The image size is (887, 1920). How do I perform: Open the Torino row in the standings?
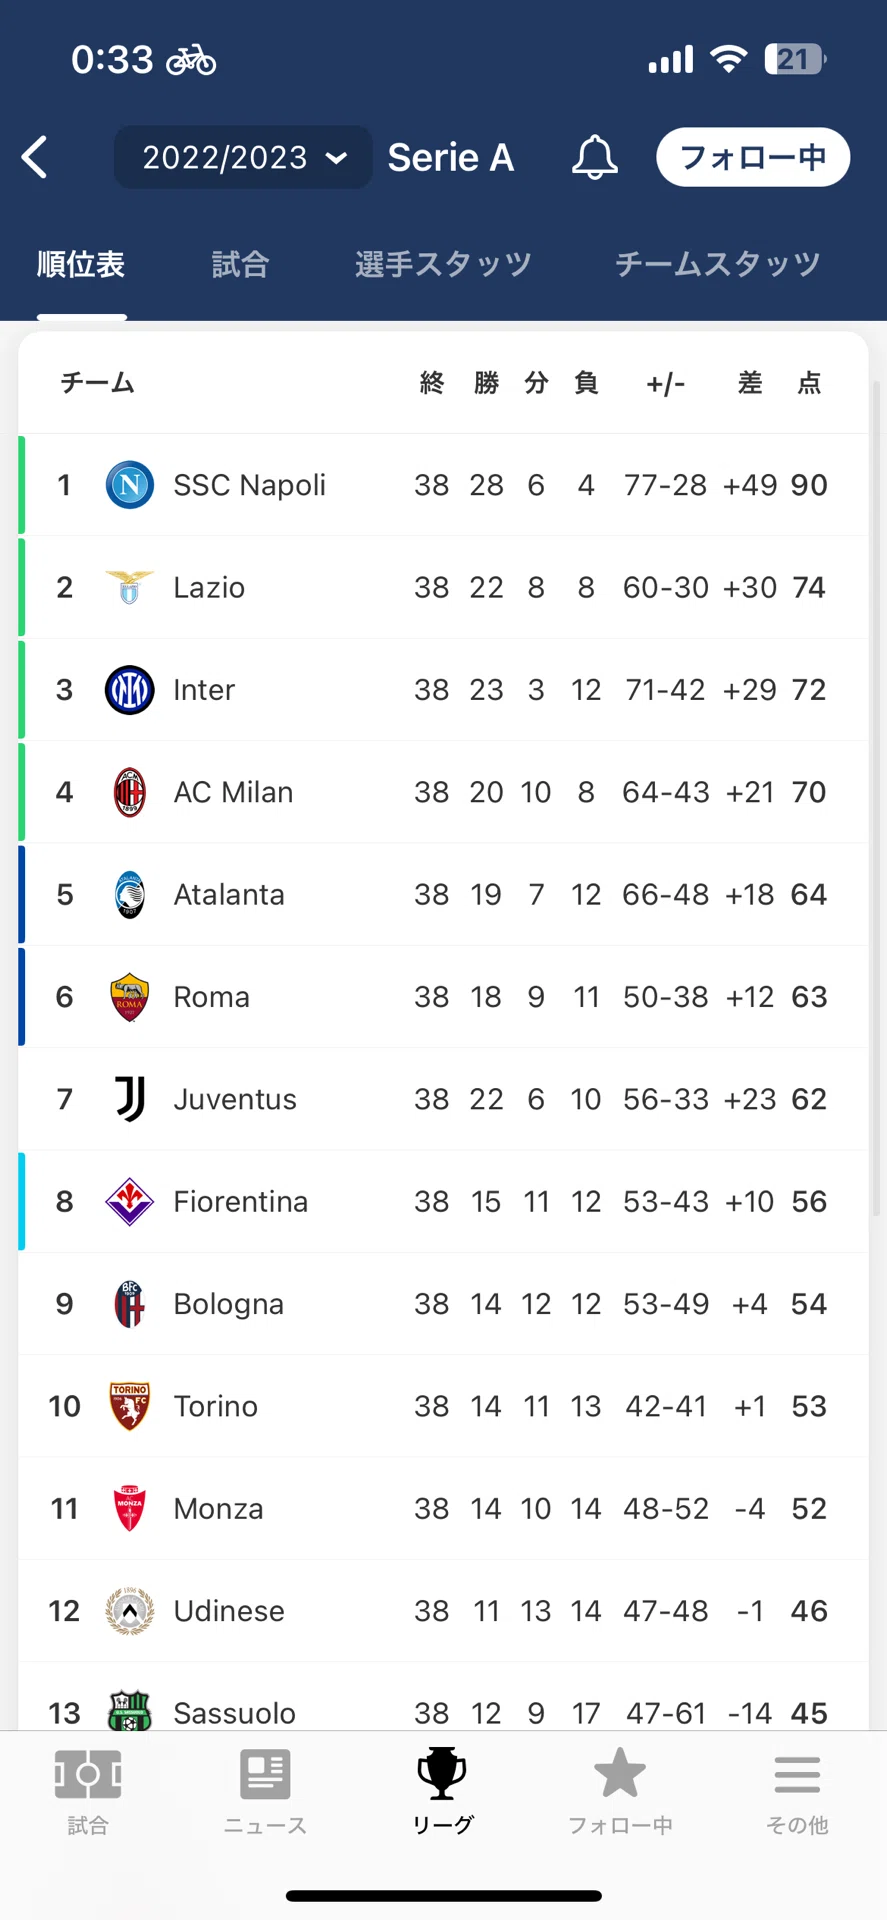point(443,1406)
